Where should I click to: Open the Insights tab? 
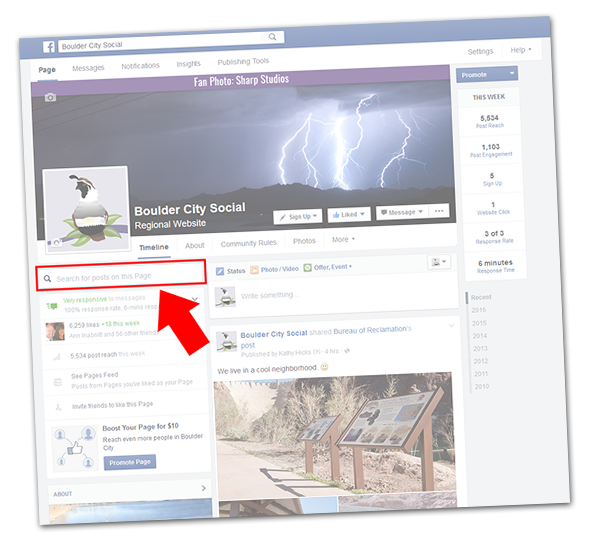coord(189,64)
